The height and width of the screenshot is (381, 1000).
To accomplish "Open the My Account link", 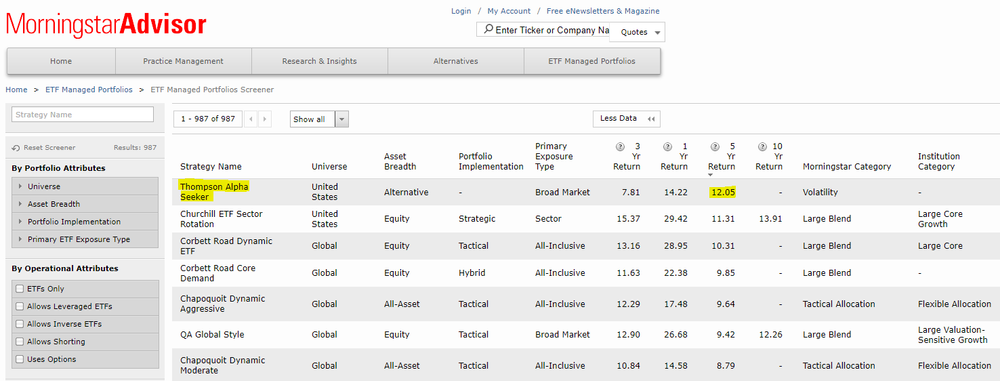I will coord(509,11).
